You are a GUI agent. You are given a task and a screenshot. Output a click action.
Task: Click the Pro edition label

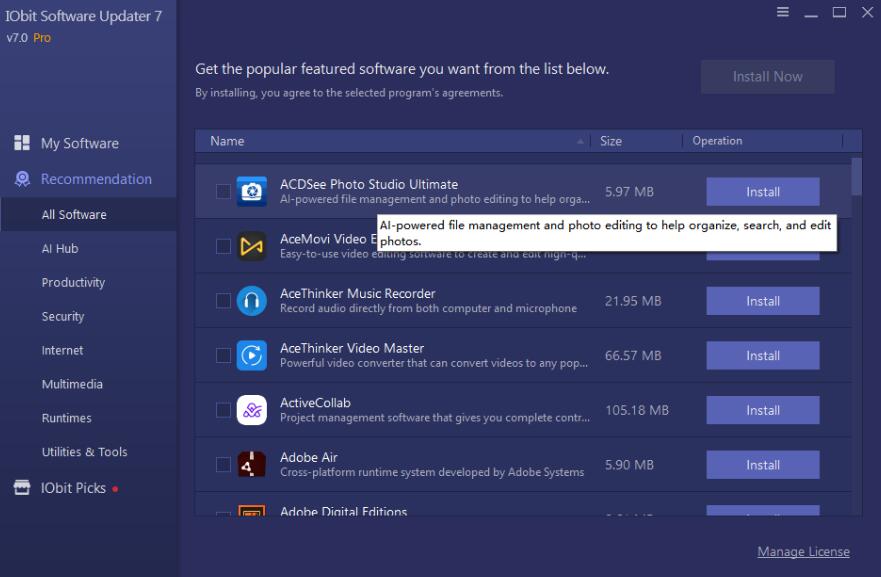pos(42,38)
